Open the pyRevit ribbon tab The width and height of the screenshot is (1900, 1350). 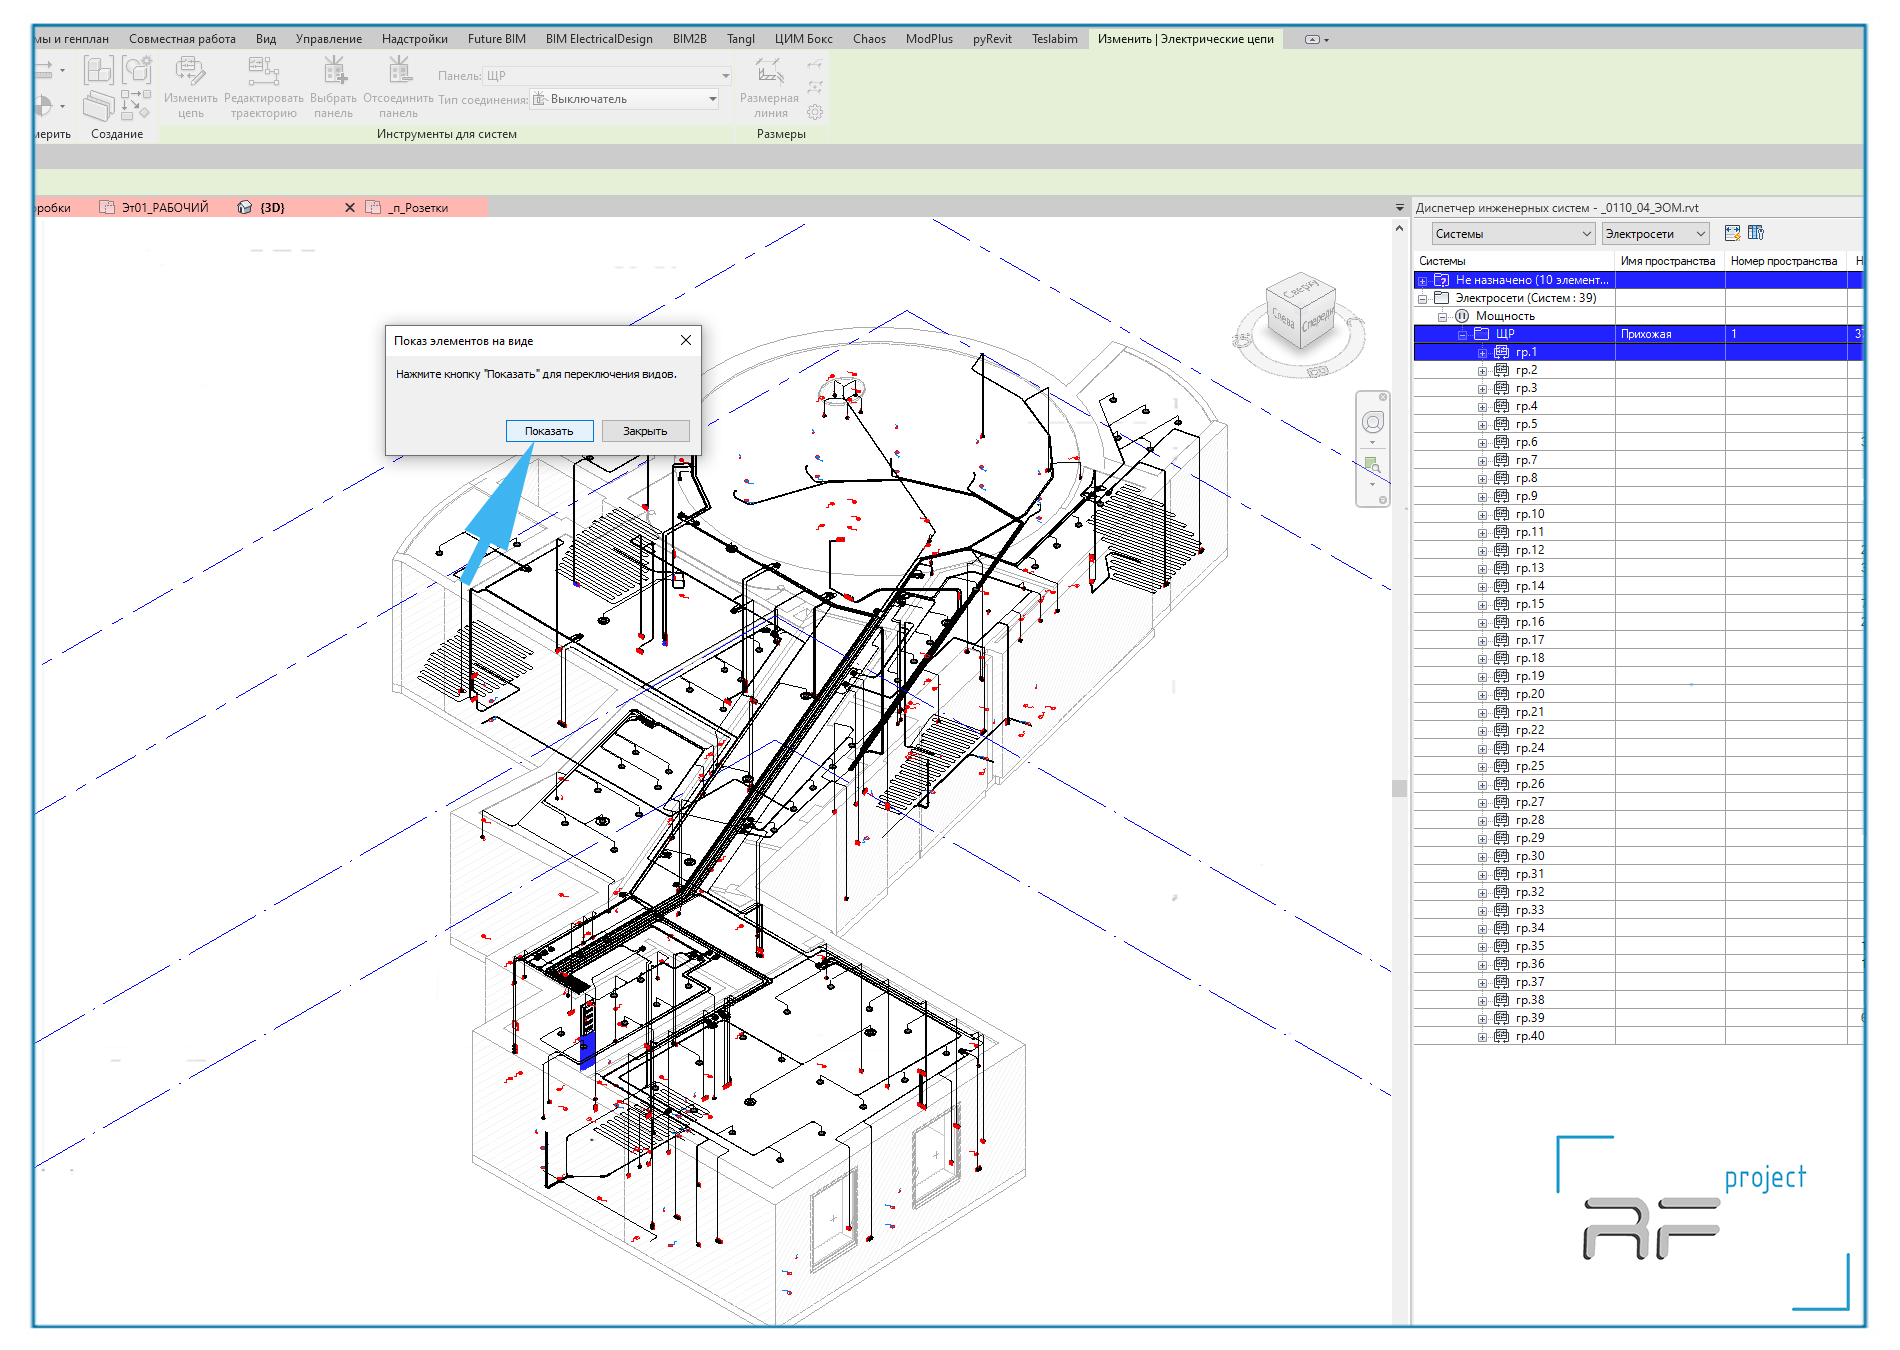click(x=992, y=39)
